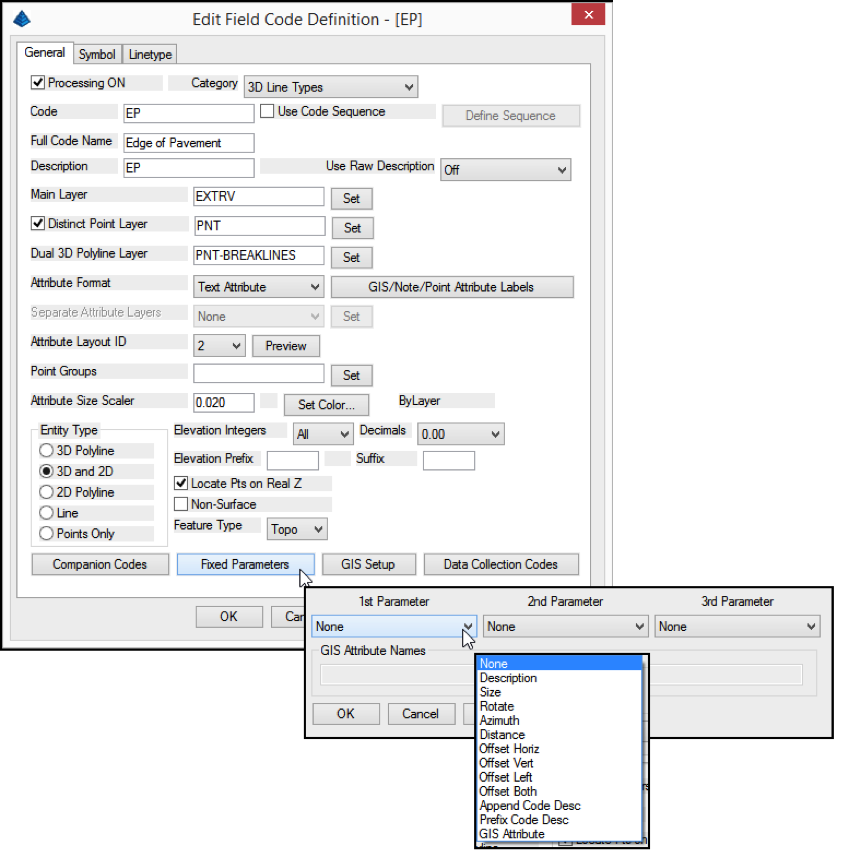This screenshot has width=866, height=863.
Task: Choose Offset Left in the parameter list
Action: pos(559,777)
